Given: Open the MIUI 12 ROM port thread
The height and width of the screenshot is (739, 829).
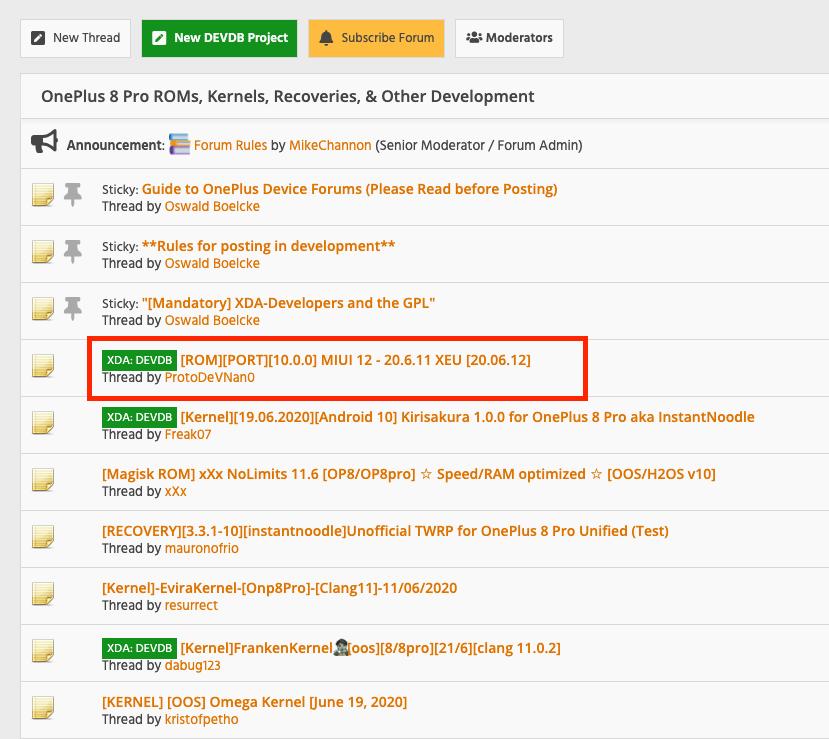Looking at the screenshot, I should tap(355, 360).
